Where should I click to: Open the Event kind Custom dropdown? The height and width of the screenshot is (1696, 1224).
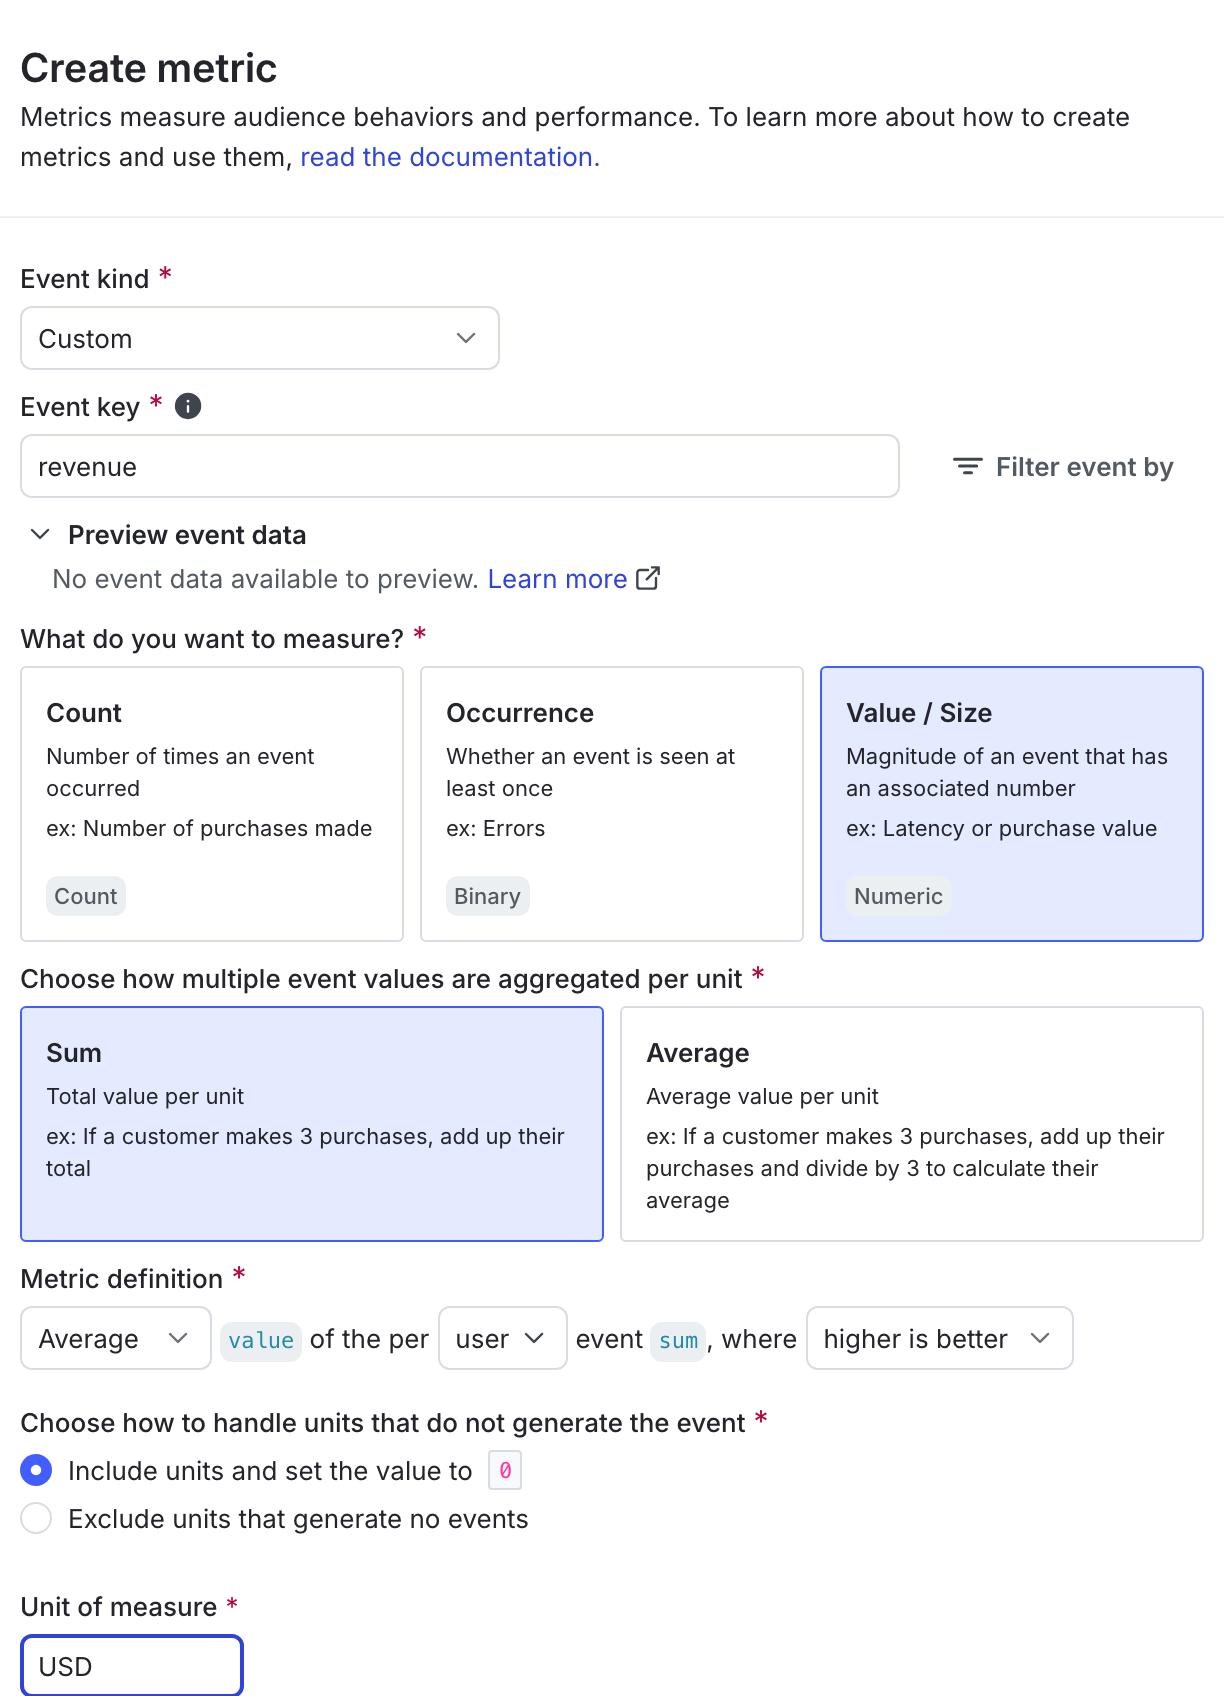[x=259, y=338]
